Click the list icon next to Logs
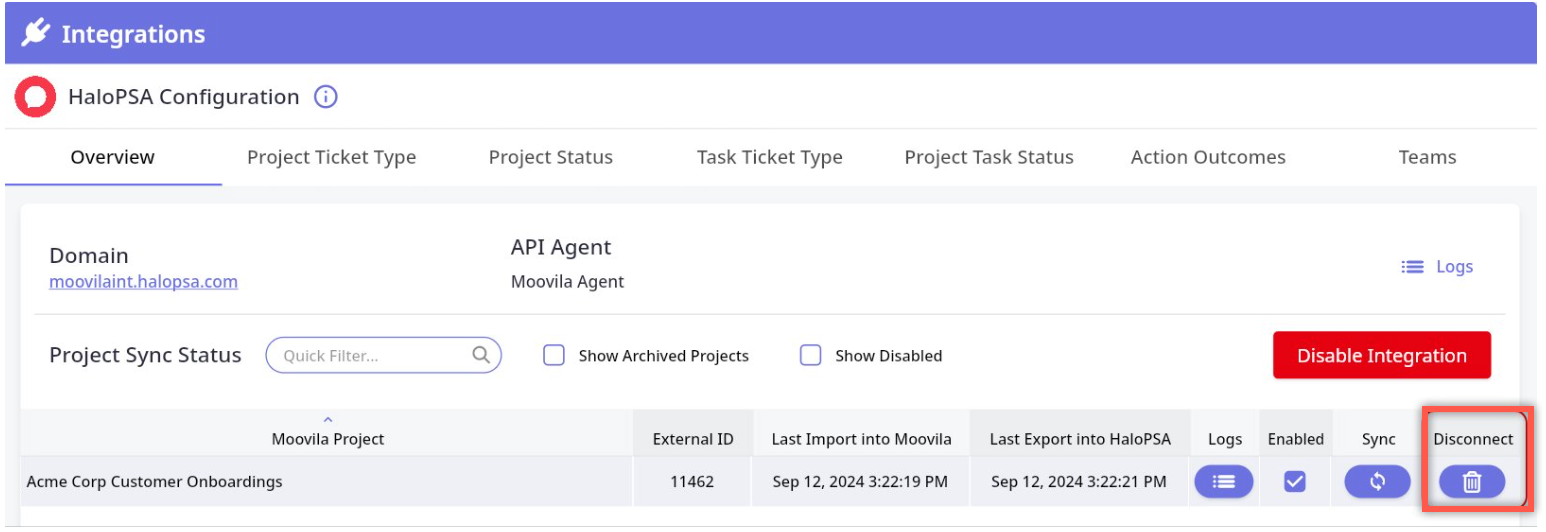The image size is (1546, 532). click(x=1412, y=267)
